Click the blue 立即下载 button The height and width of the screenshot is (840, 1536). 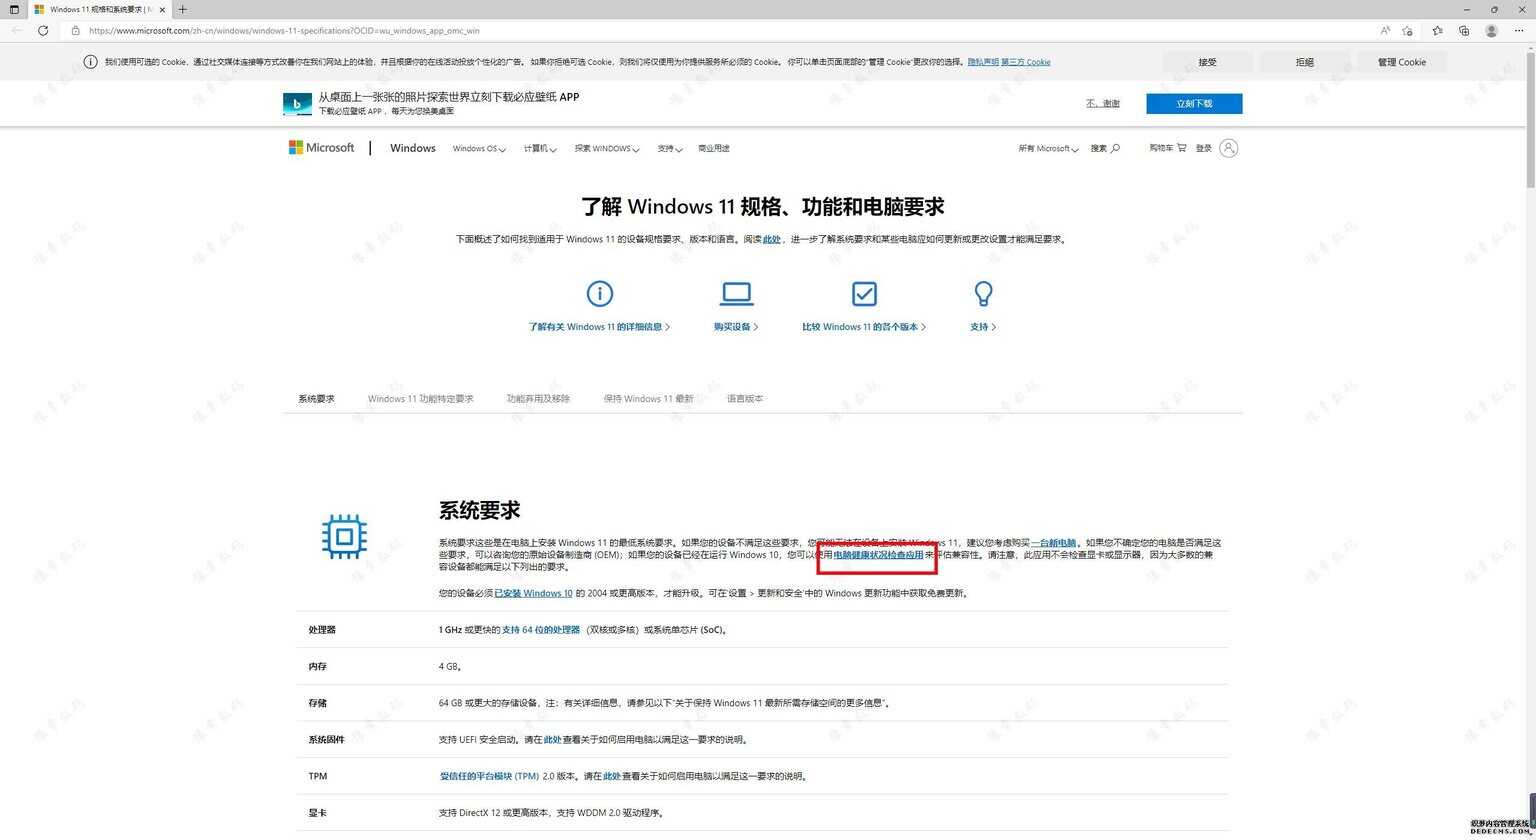[x=1194, y=103]
